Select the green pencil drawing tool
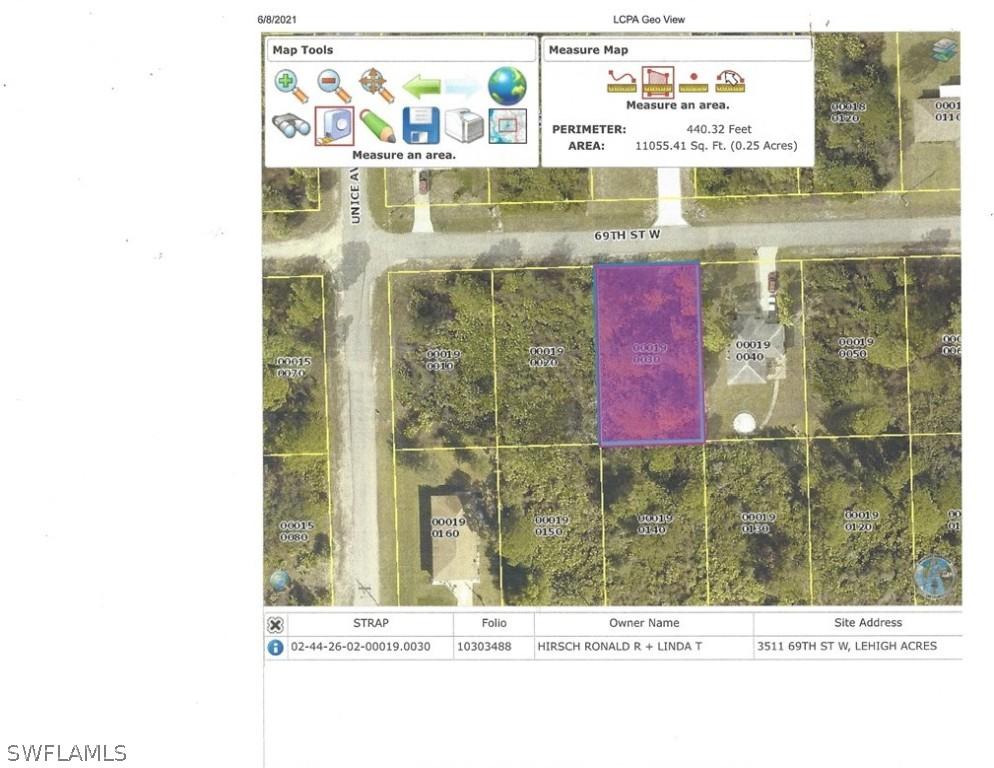This screenshot has height=768, width=994. (x=378, y=125)
